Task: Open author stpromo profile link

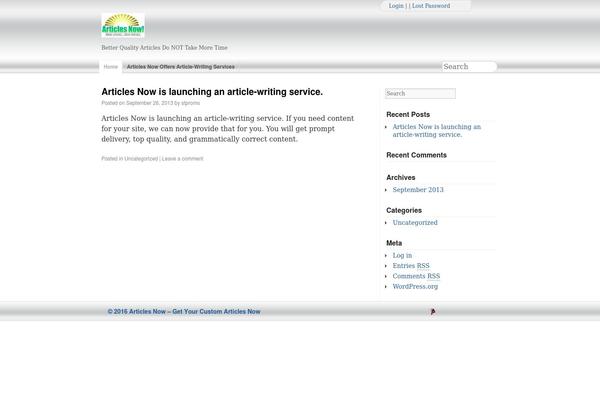Action: pos(191,103)
